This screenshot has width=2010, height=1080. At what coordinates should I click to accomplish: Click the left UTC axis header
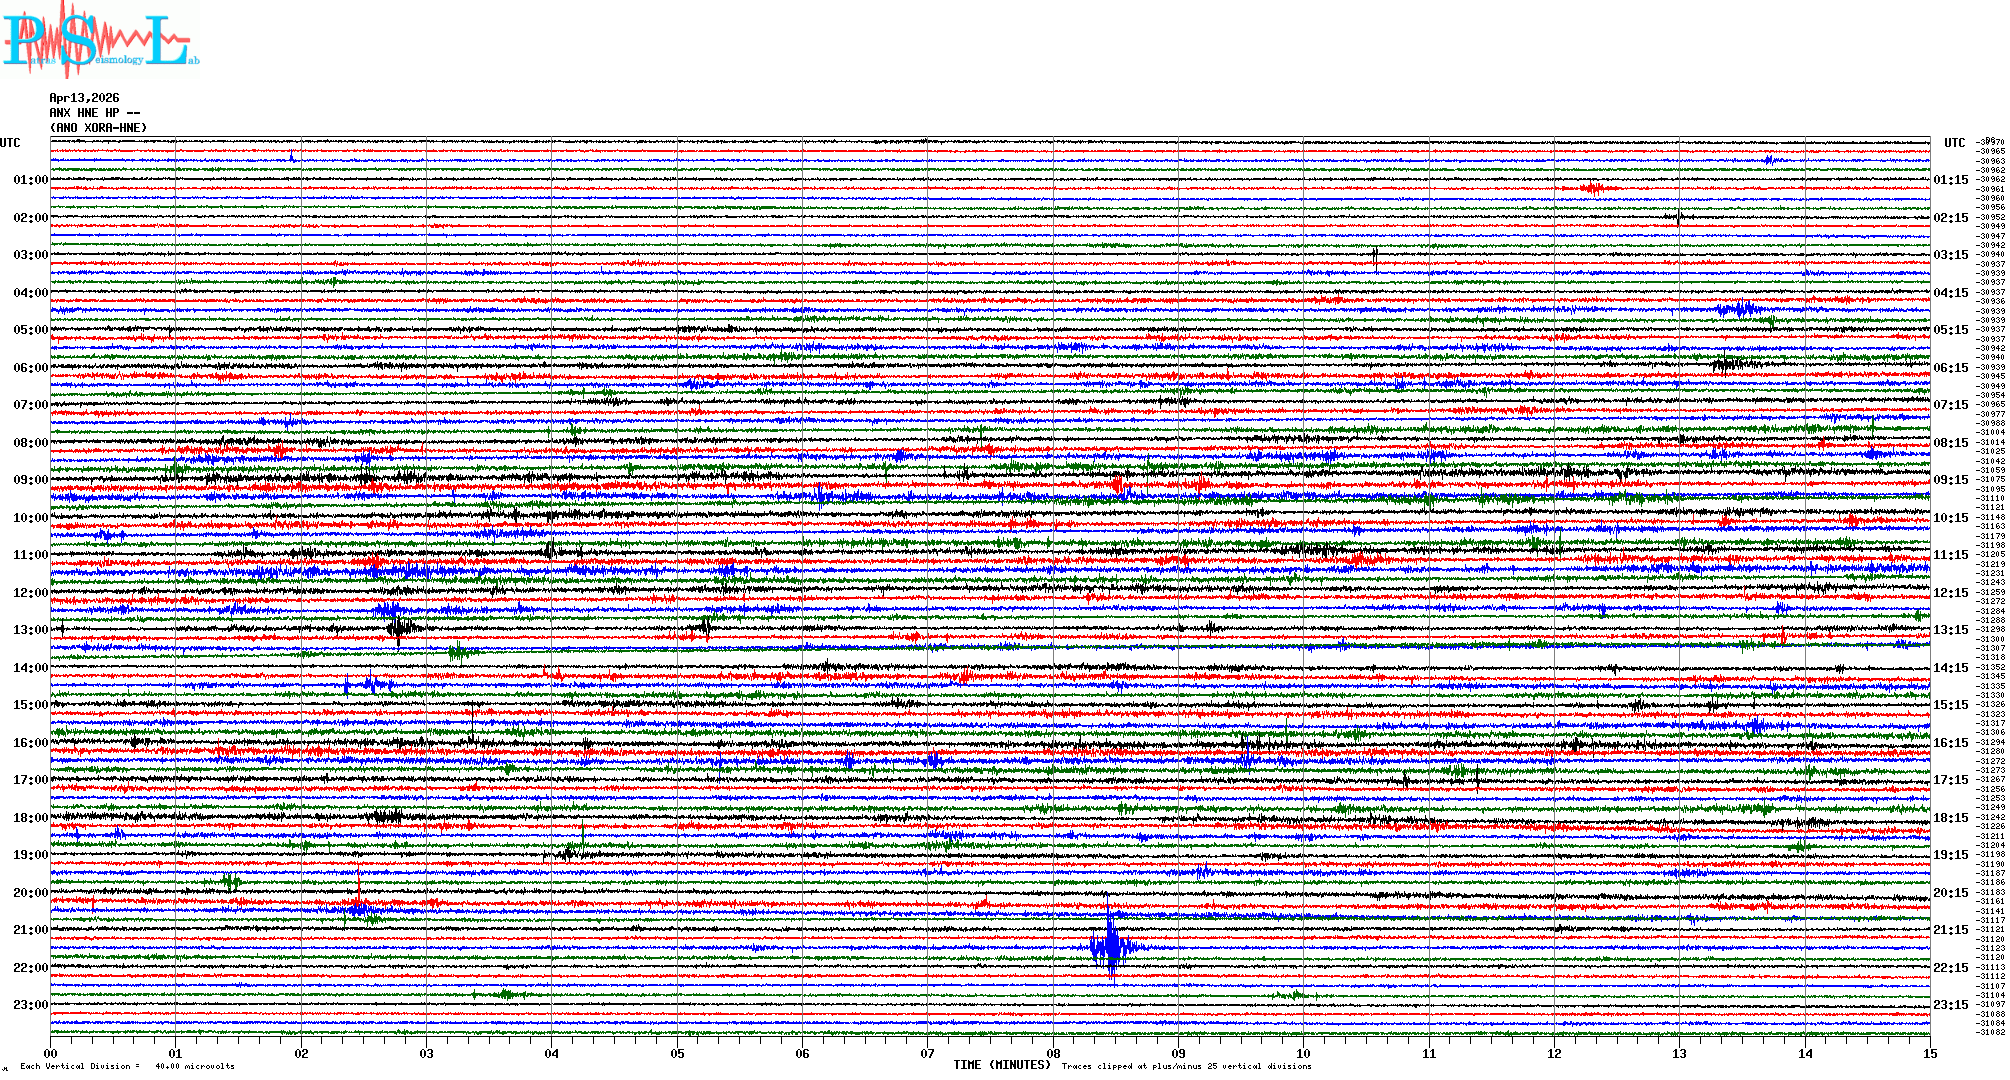[x=10, y=143]
